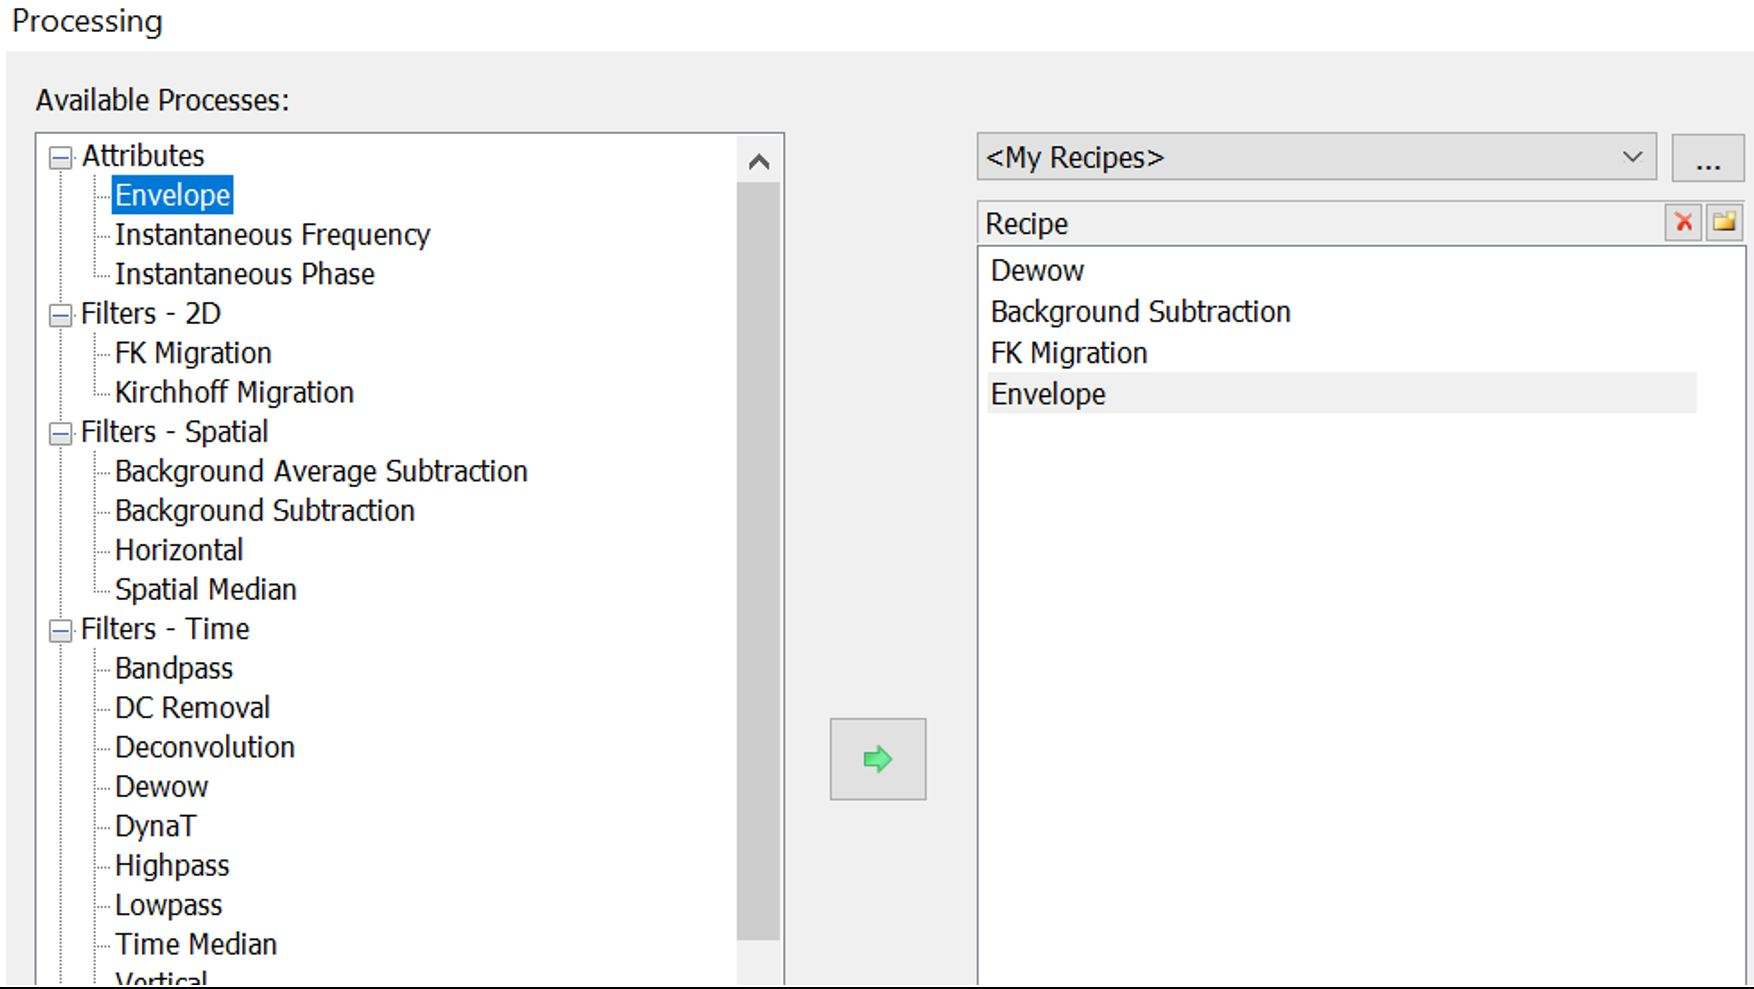Select Envelope entry in the recipe list
Screen dimensions: 1754x989
point(1047,394)
